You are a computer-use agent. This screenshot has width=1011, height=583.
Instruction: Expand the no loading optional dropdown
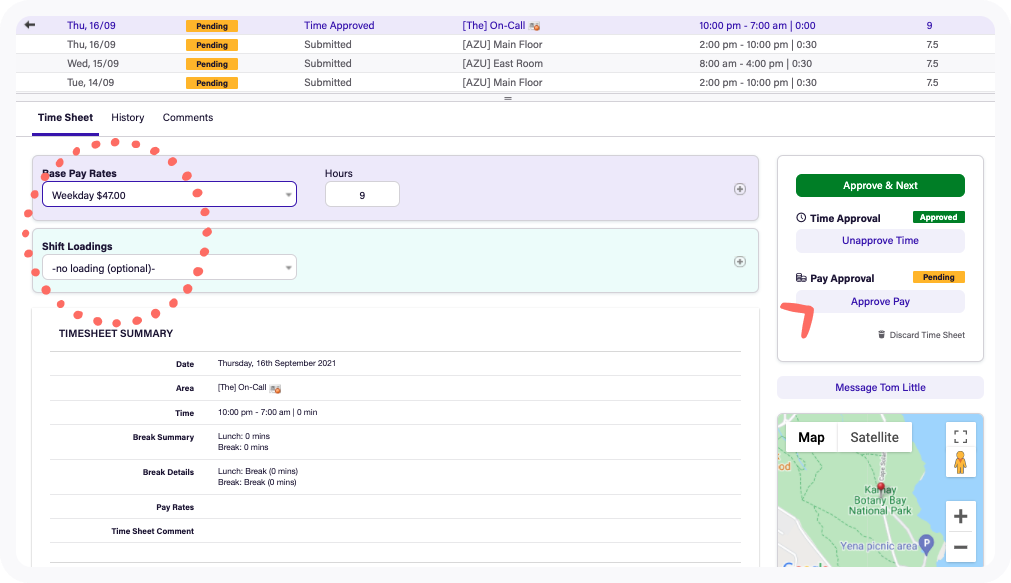pos(168,267)
